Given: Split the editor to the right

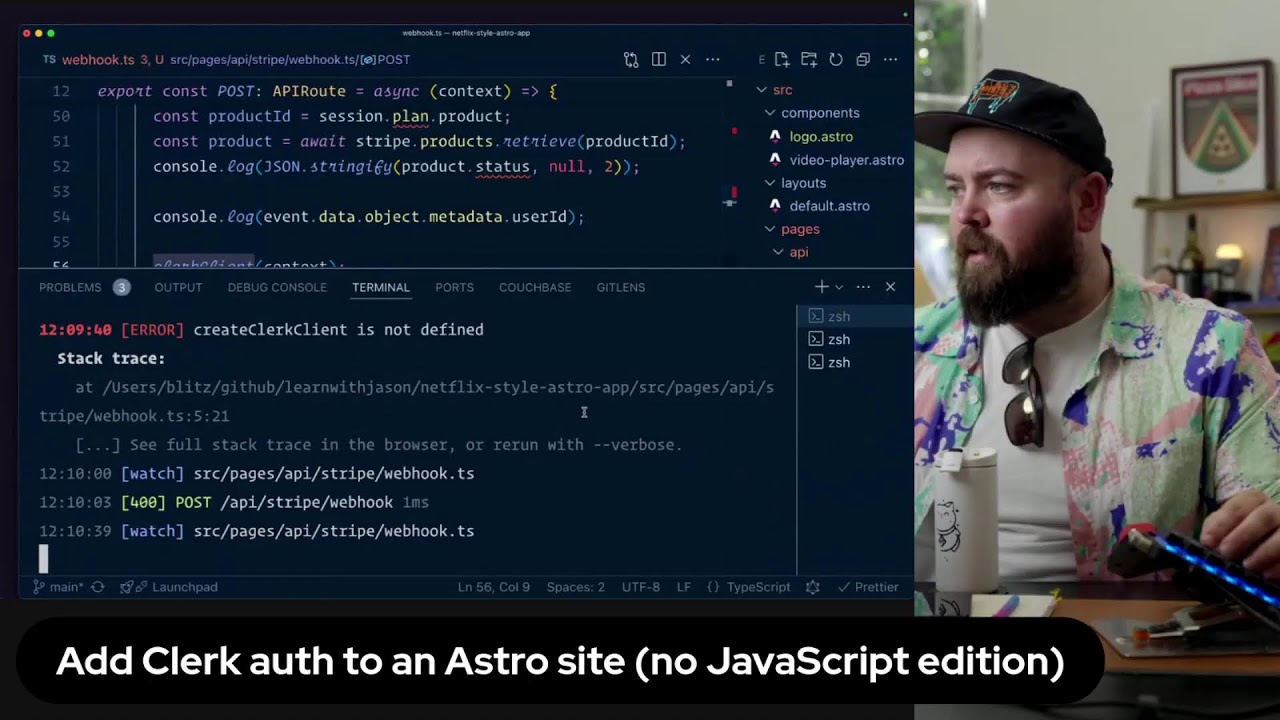Looking at the screenshot, I should 658,60.
